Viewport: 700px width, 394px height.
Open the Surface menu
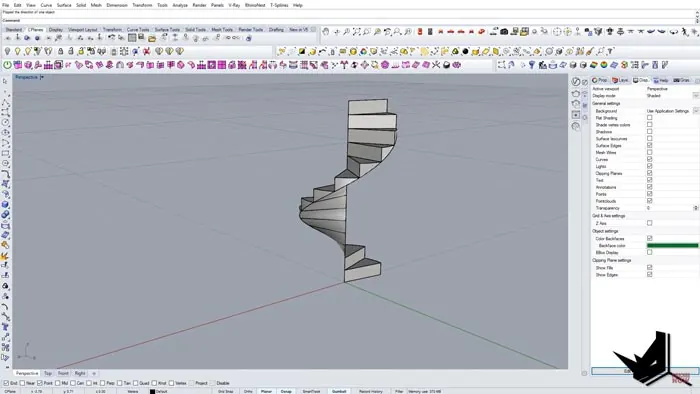point(64,5)
